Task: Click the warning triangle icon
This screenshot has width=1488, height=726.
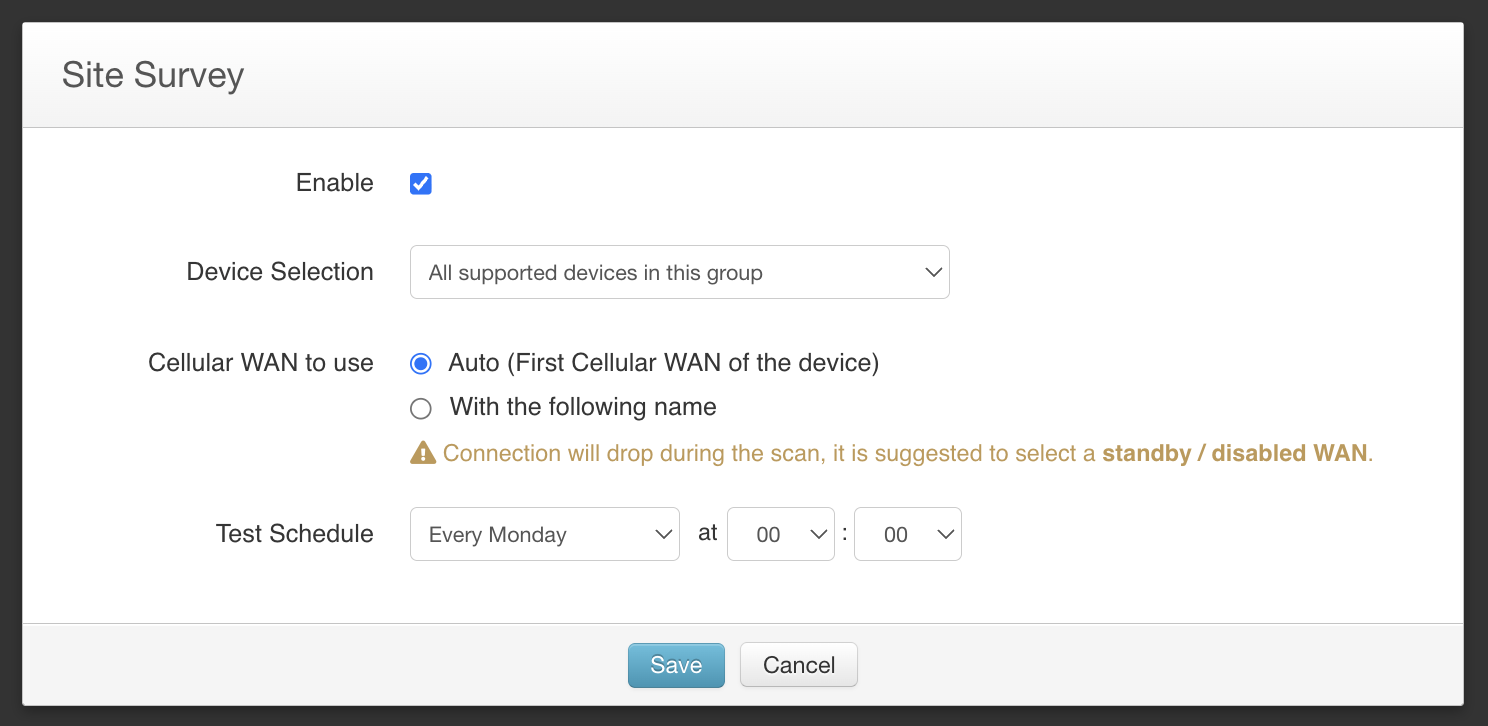Action: pos(423,453)
